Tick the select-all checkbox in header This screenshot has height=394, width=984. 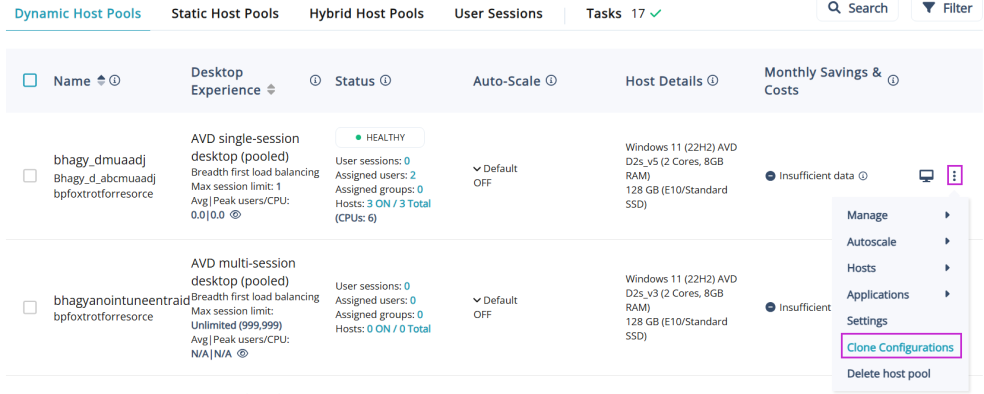pyautogui.click(x=29, y=80)
